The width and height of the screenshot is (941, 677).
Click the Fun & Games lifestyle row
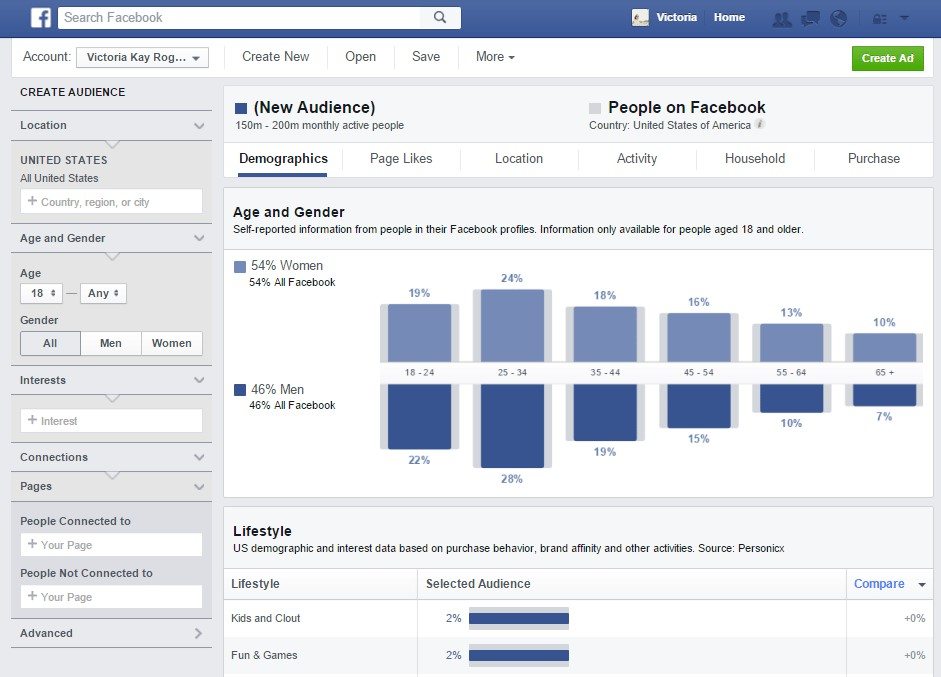click(x=579, y=655)
